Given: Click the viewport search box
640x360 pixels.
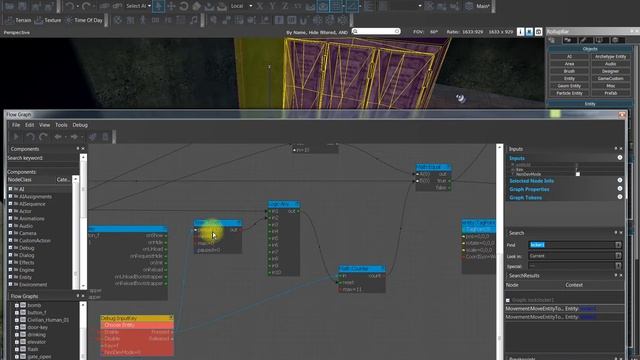Looking at the screenshot, I should (x=376, y=31).
